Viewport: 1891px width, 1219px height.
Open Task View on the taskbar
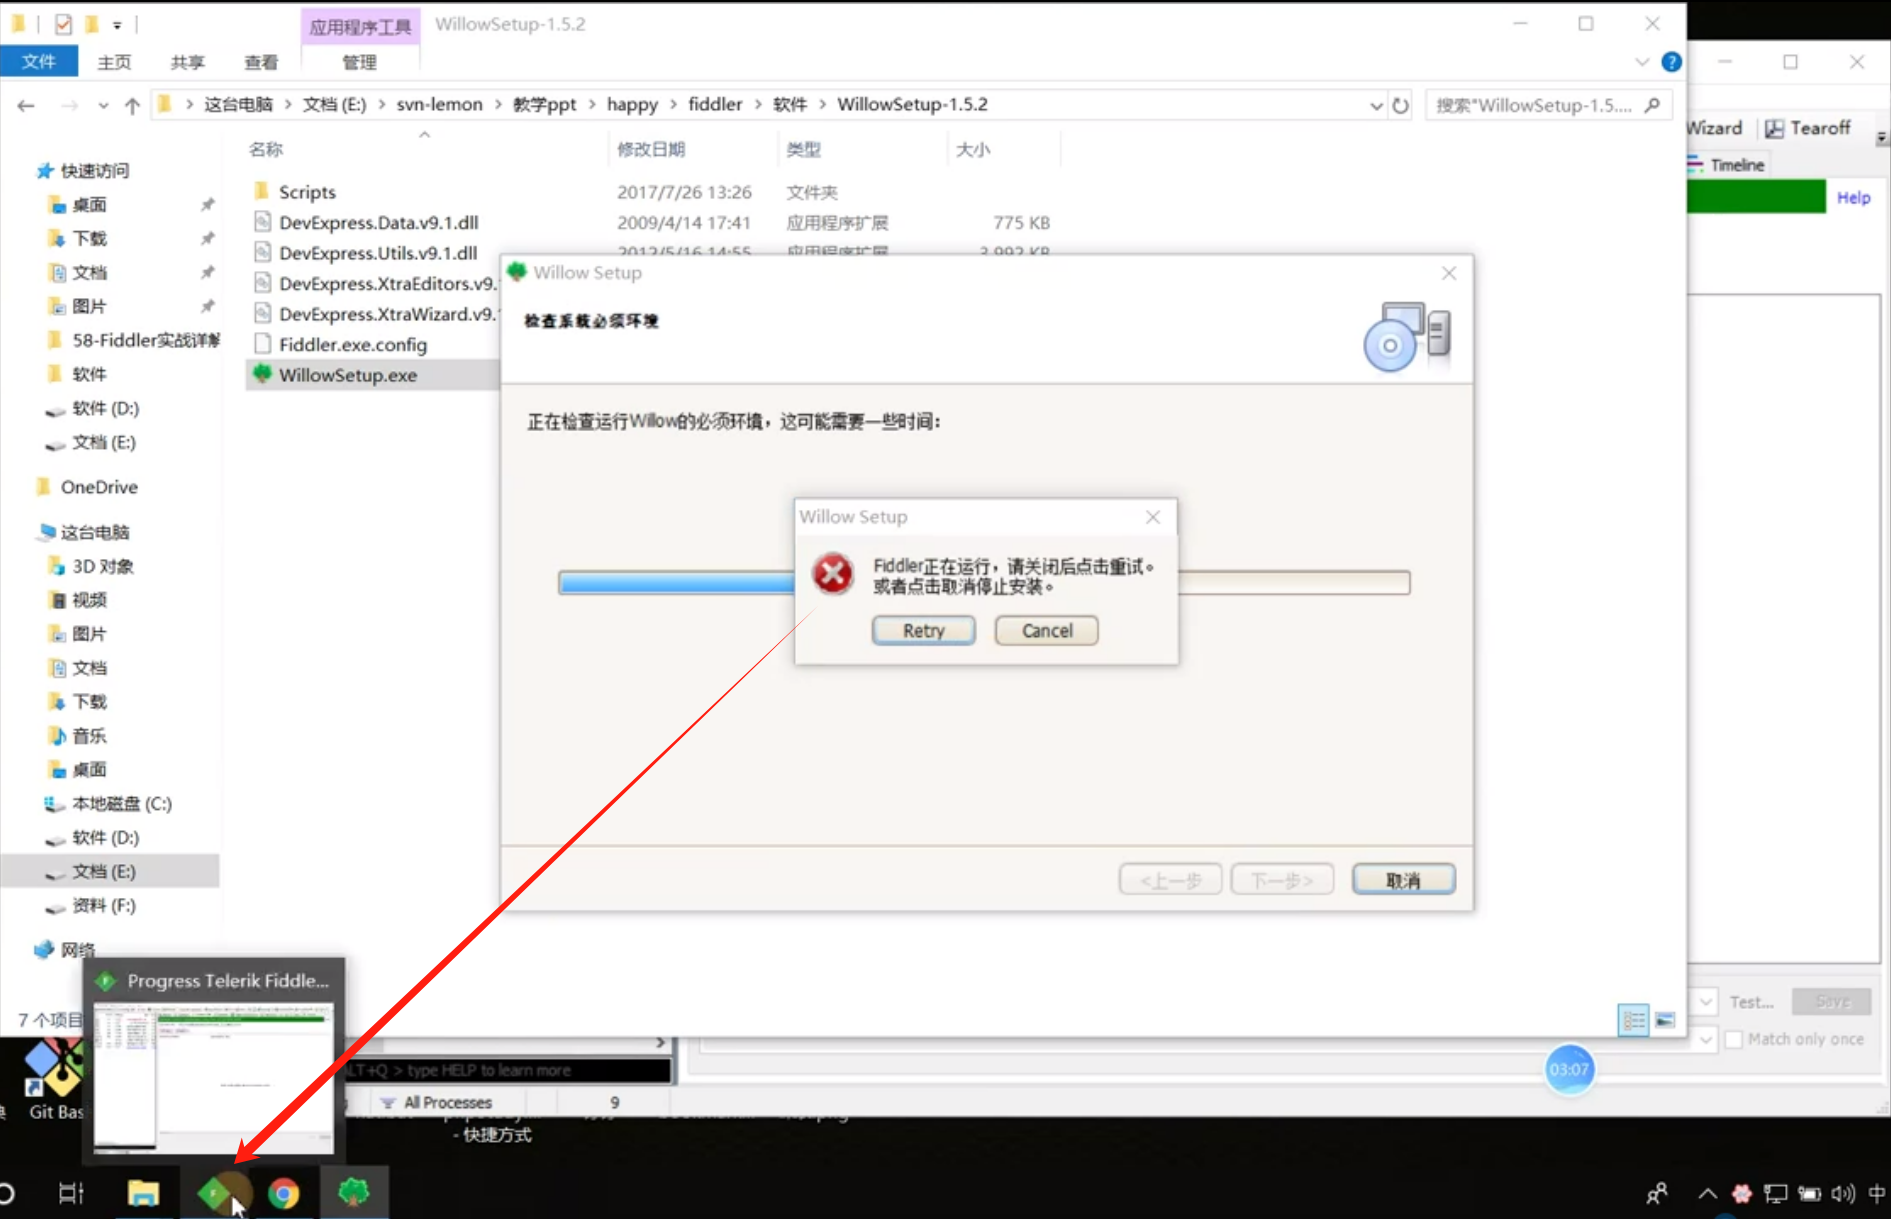(71, 1193)
